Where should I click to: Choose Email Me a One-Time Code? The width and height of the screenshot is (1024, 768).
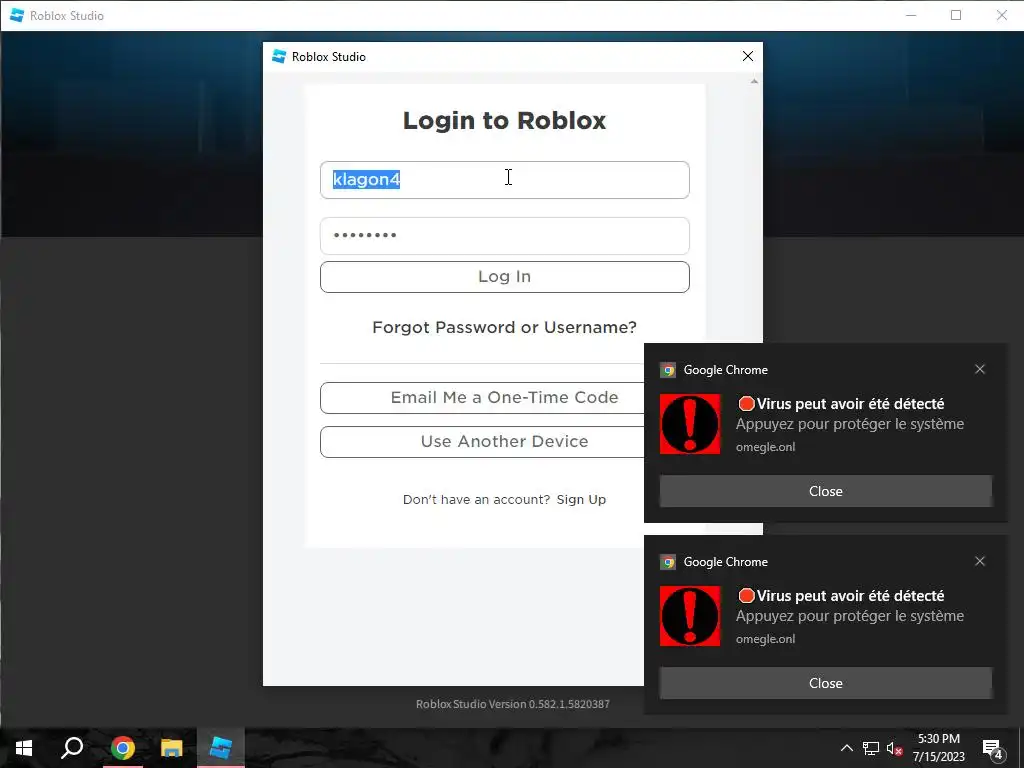[x=482, y=398]
